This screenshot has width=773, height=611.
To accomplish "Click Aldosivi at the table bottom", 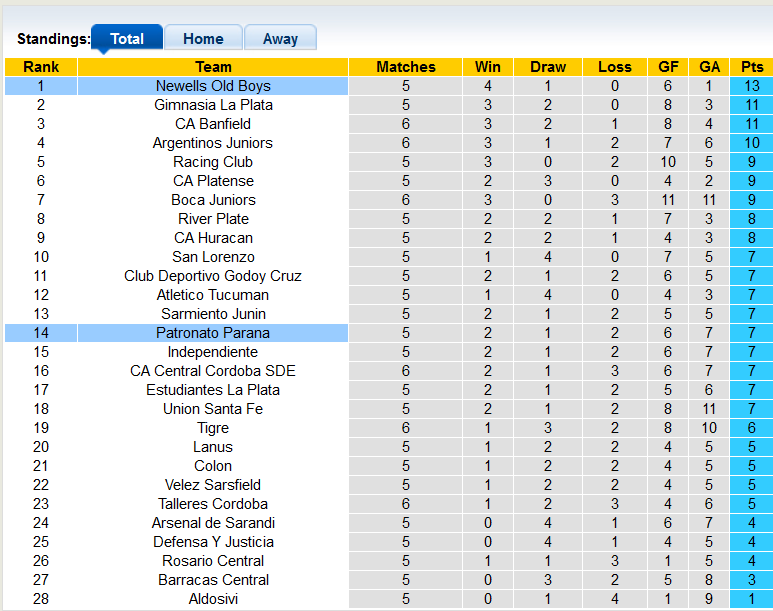I will point(213,599).
